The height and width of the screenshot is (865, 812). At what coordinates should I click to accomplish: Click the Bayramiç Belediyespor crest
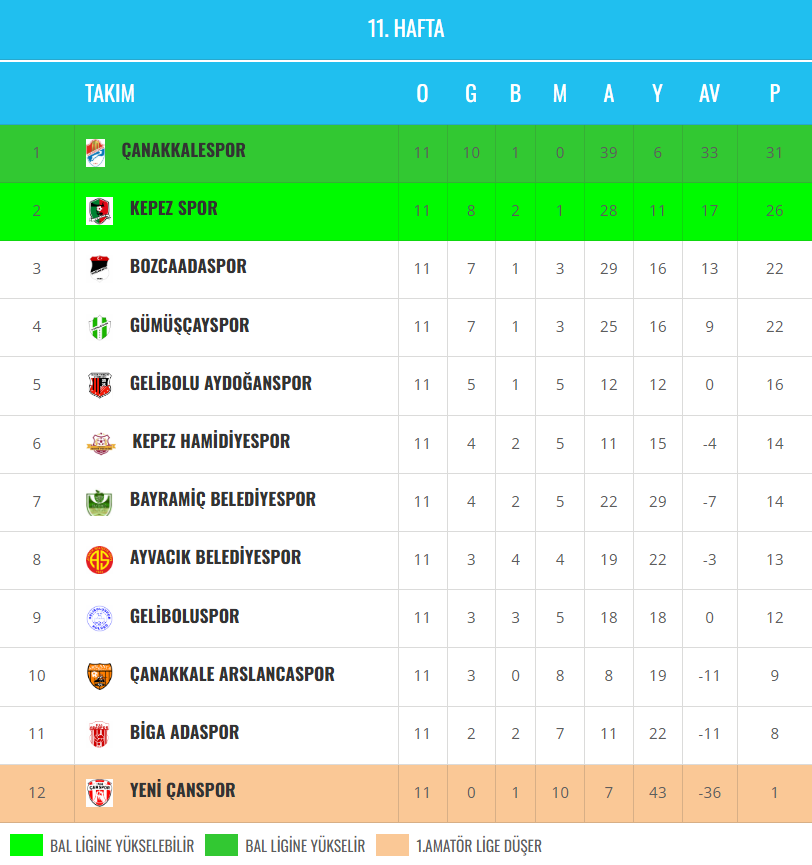[99, 501]
